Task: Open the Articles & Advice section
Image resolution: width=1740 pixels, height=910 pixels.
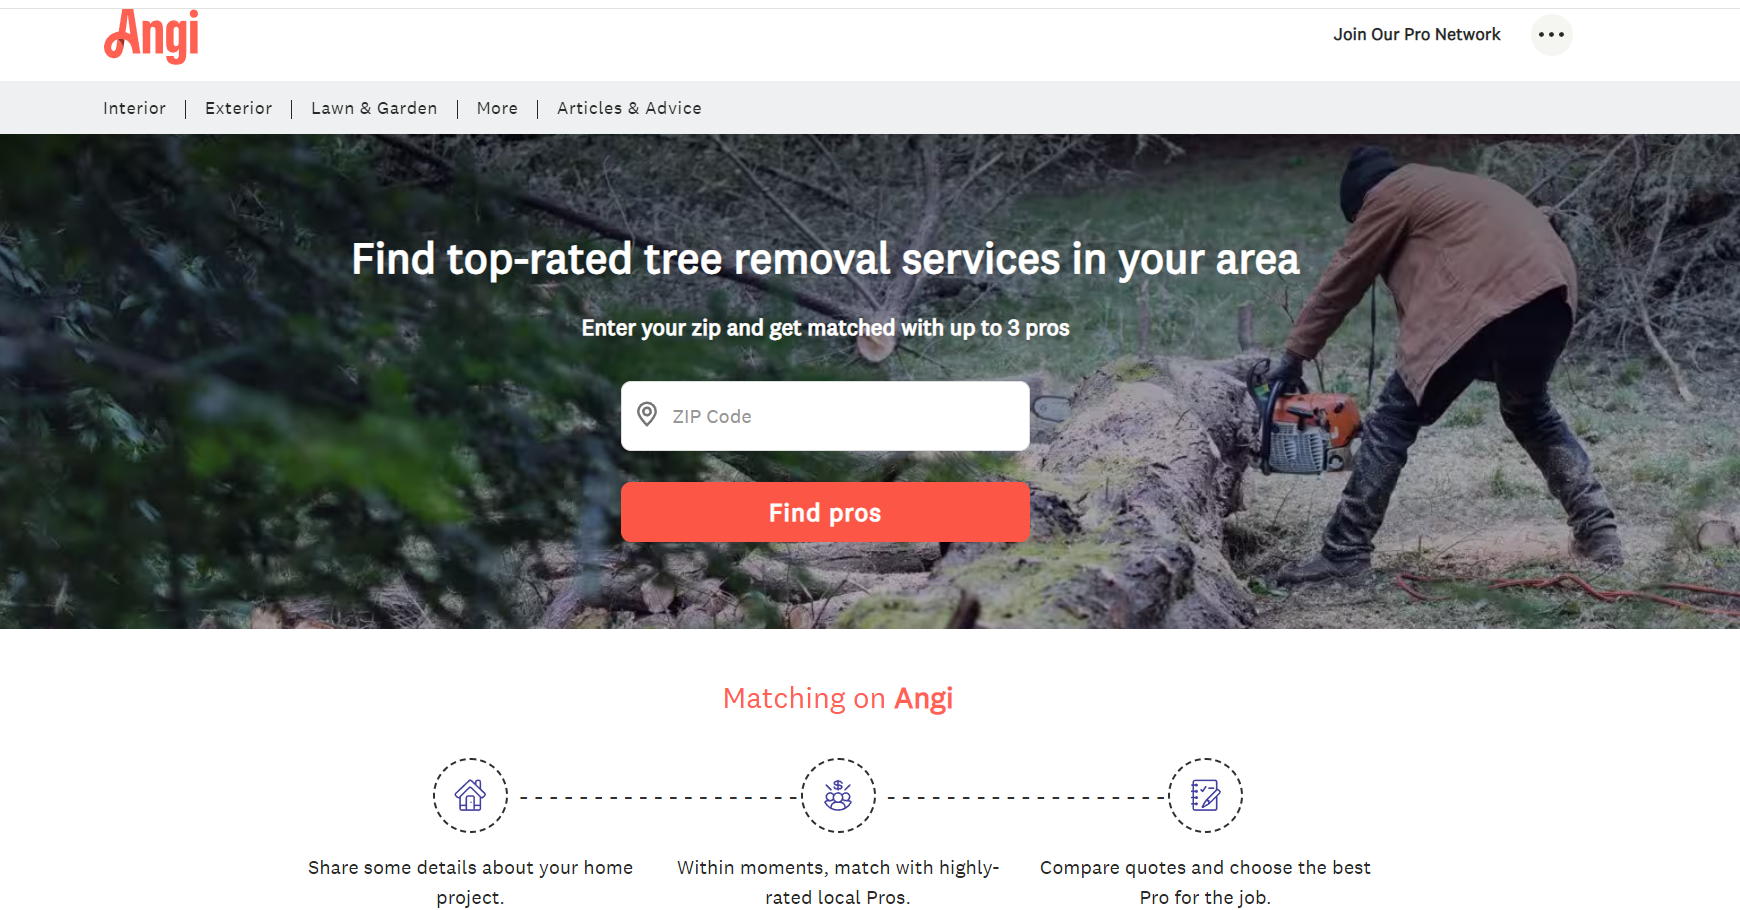Action: click(x=629, y=108)
